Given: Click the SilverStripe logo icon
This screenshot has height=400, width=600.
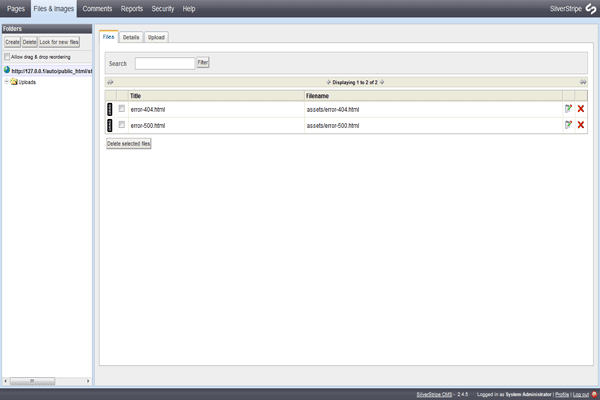Looking at the screenshot, I should (591, 8).
